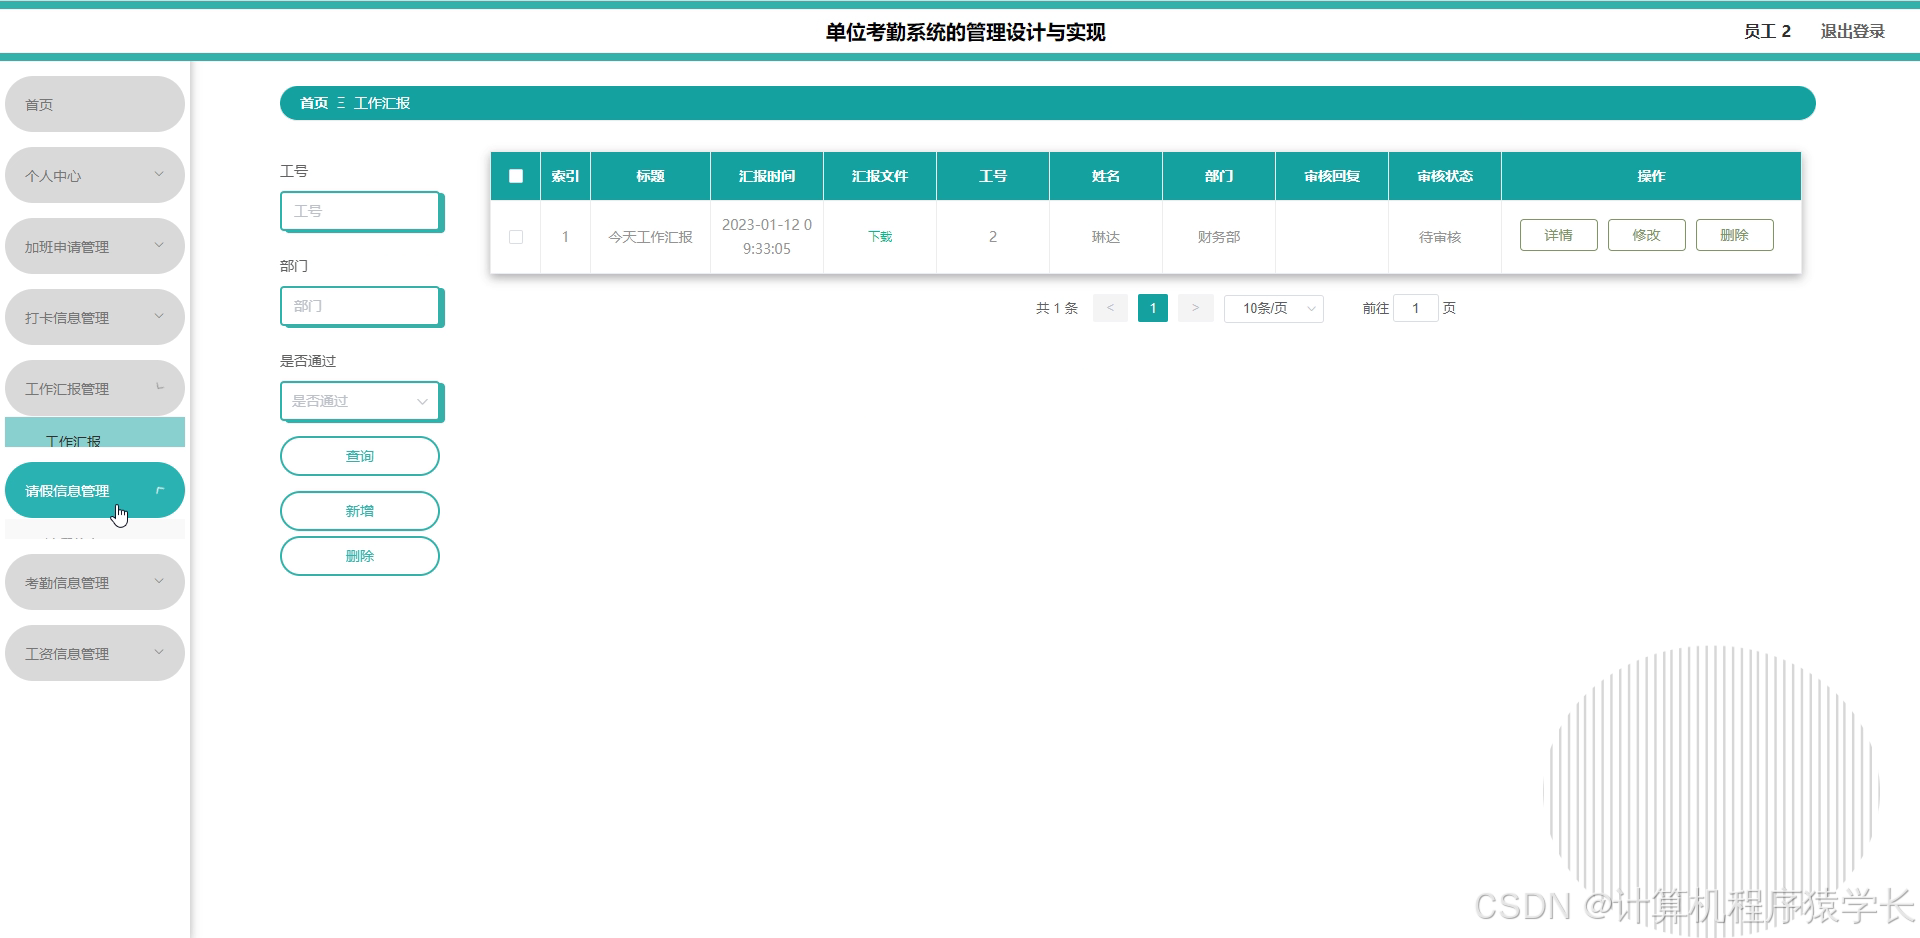Check the checkbox on row 1

516,237
